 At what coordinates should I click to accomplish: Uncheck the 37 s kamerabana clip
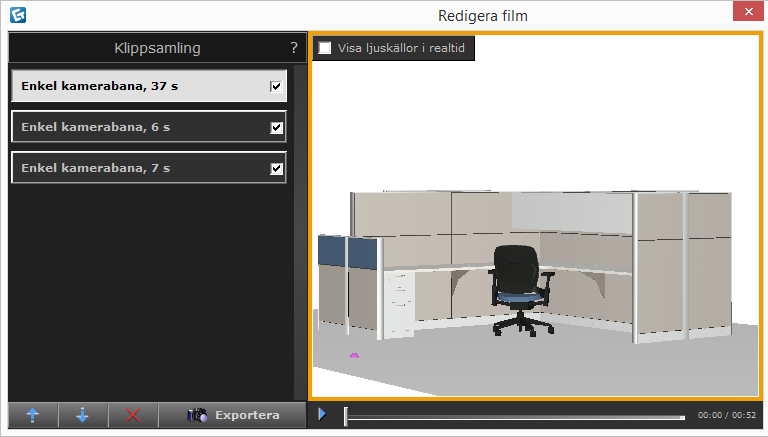[x=276, y=86]
